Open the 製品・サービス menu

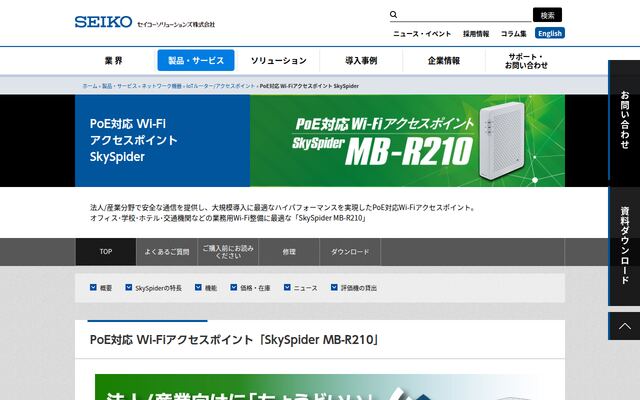[x=196, y=60]
